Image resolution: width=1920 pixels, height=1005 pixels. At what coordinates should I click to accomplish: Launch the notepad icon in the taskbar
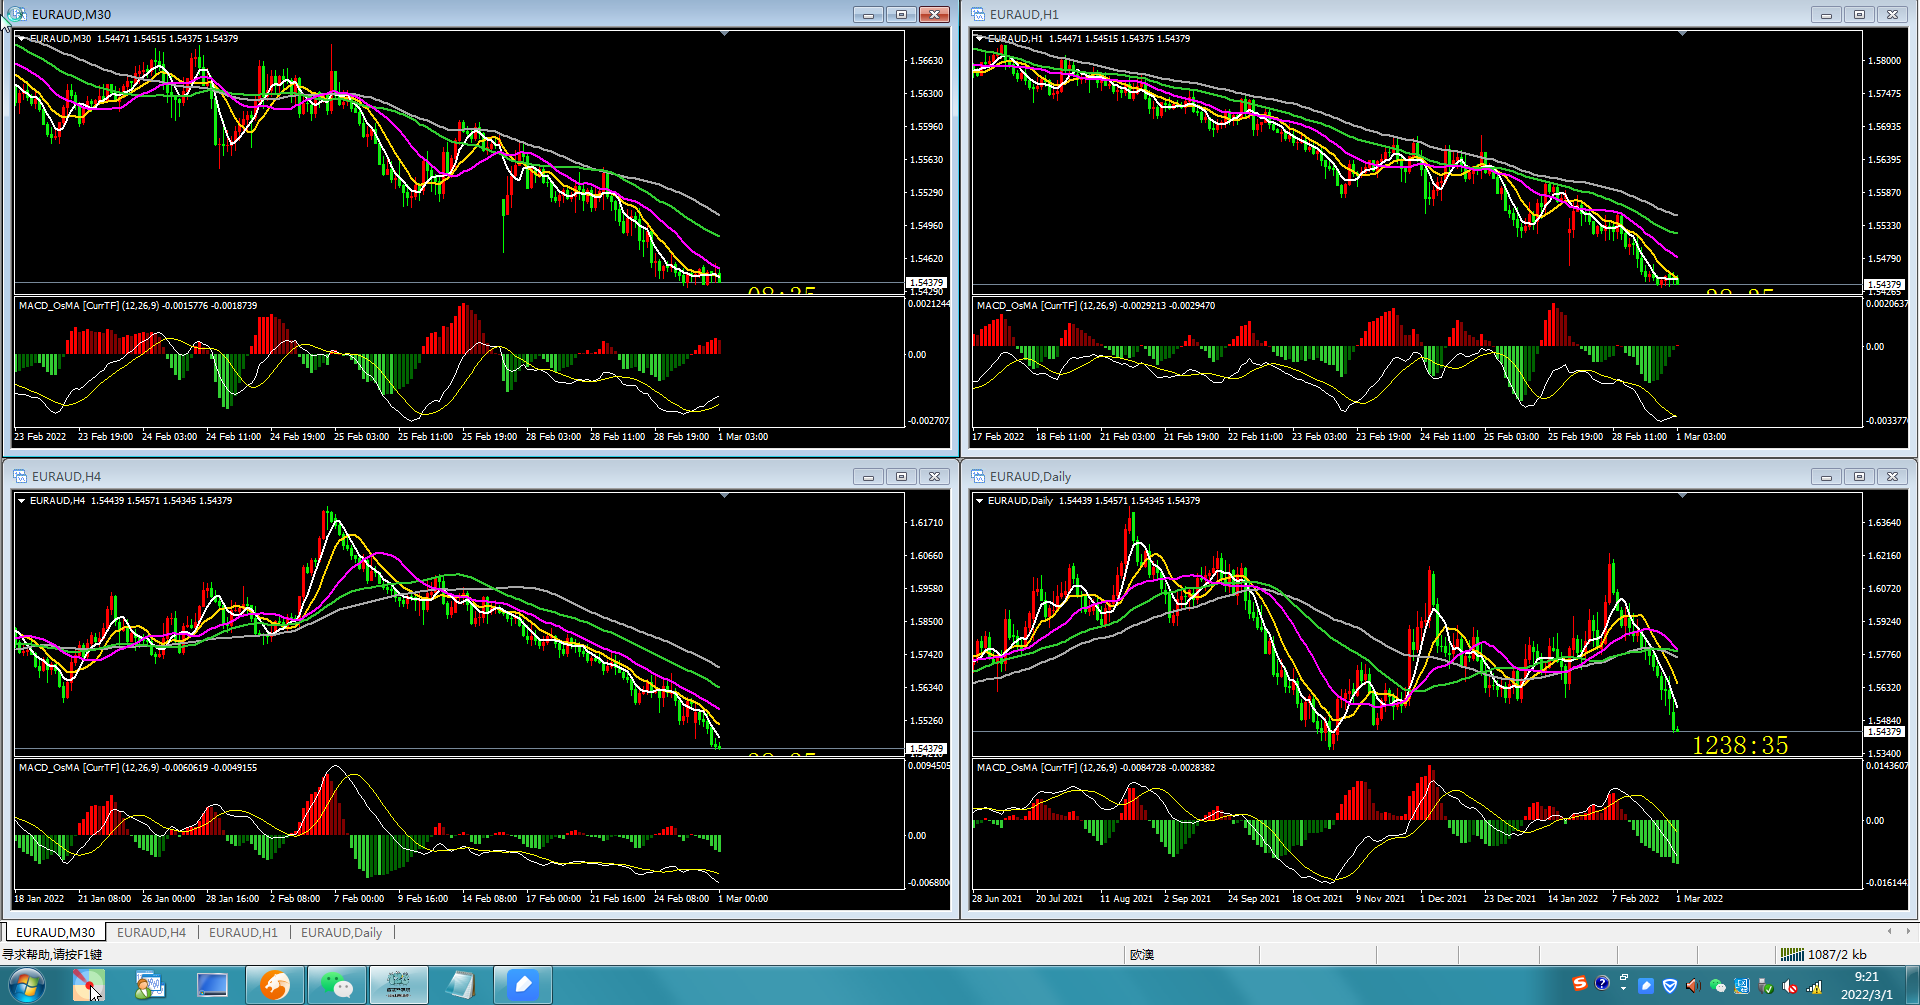tap(460, 985)
